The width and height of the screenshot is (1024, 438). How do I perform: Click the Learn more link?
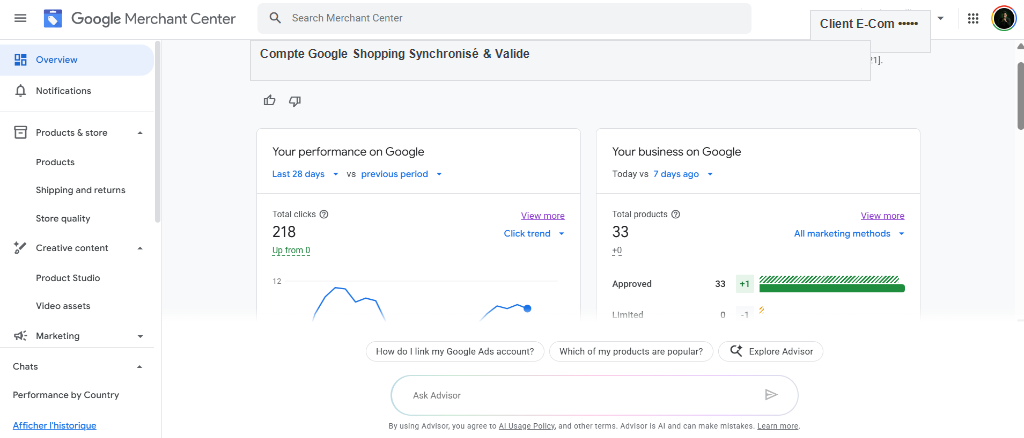pyautogui.click(x=778, y=426)
